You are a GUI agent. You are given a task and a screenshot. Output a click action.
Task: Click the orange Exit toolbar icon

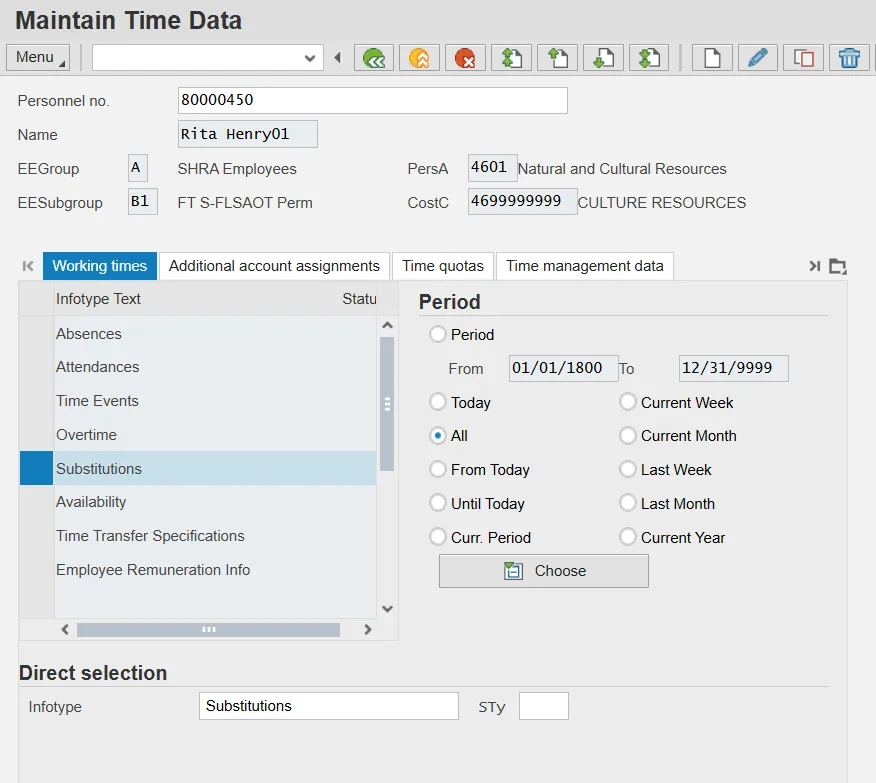pos(419,58)
